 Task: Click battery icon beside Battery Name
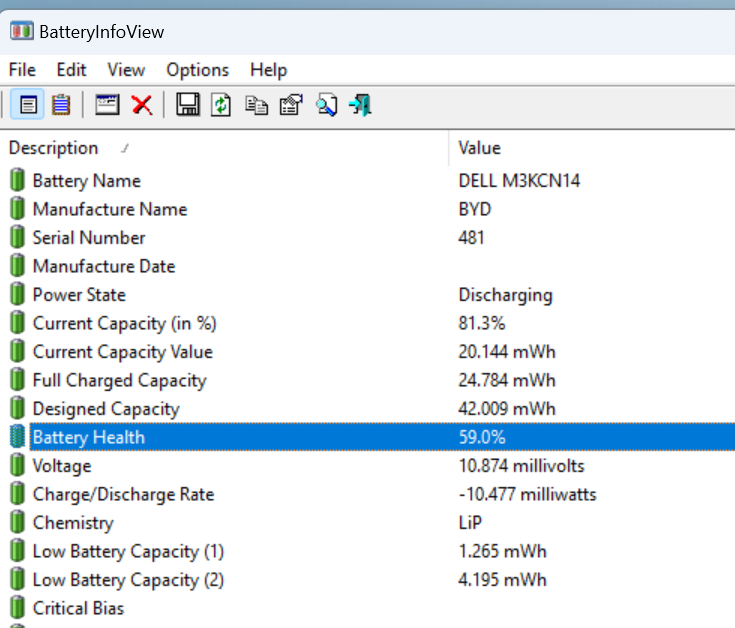click(17, 180)
